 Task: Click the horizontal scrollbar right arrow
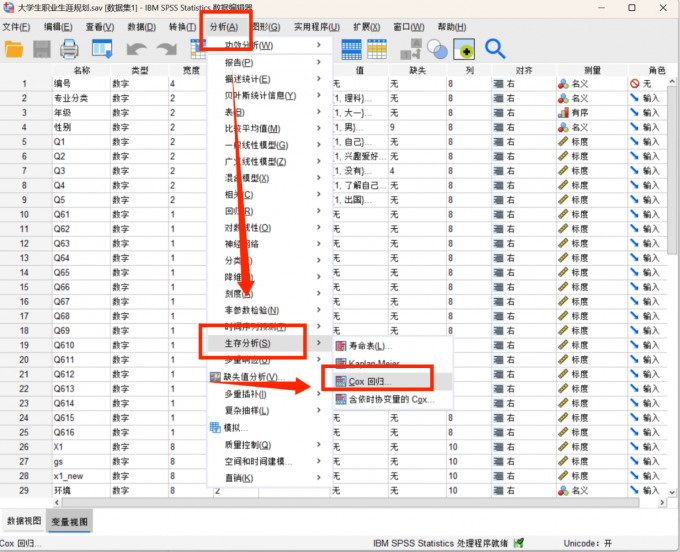661,503
